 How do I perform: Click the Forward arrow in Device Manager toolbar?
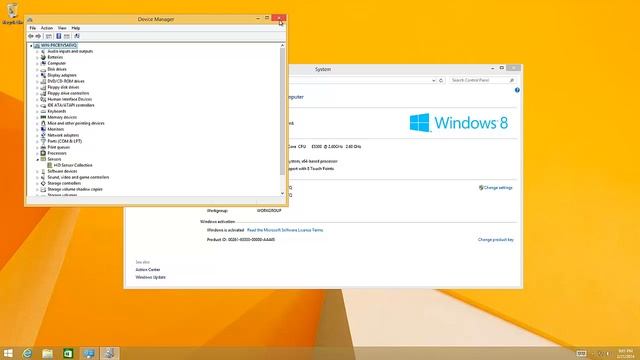[x=38, y=36]
